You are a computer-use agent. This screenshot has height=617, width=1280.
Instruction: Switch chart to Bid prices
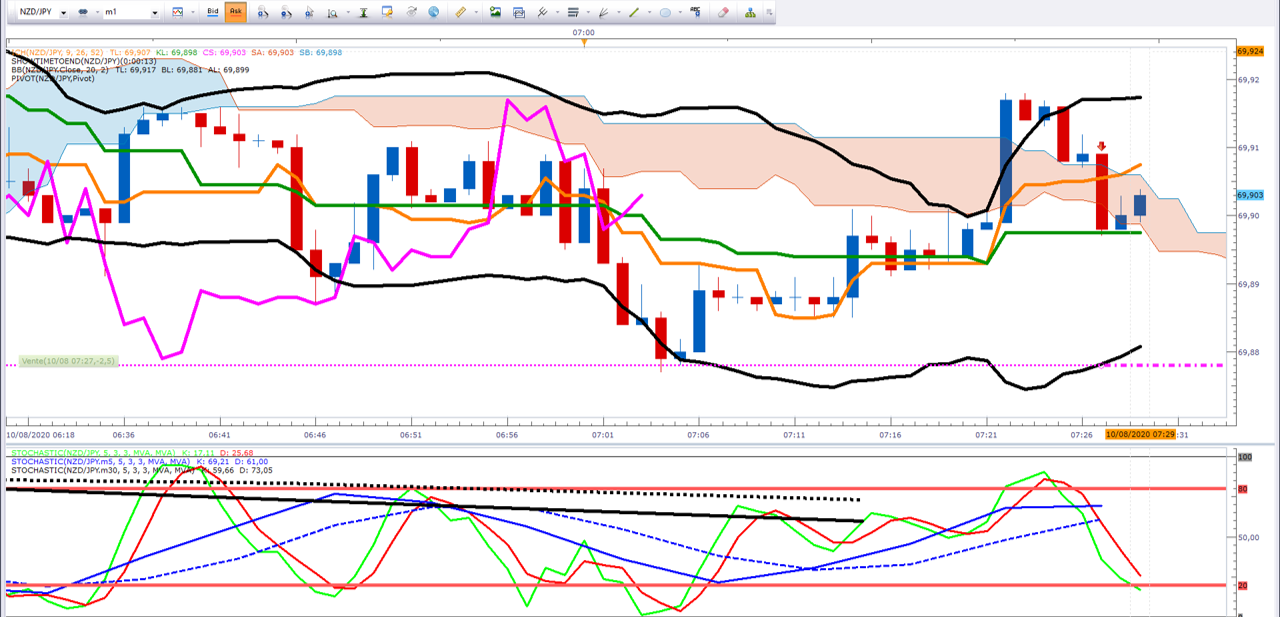(213, 12)
